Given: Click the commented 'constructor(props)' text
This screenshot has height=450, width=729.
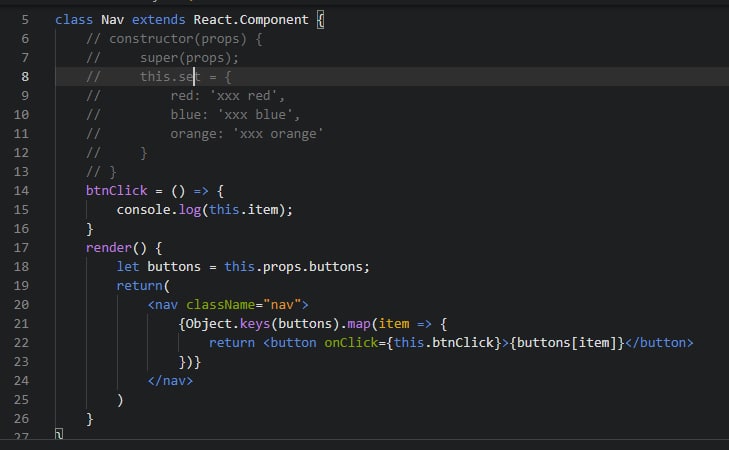Looking at the screenshot, I should [178, 39].
